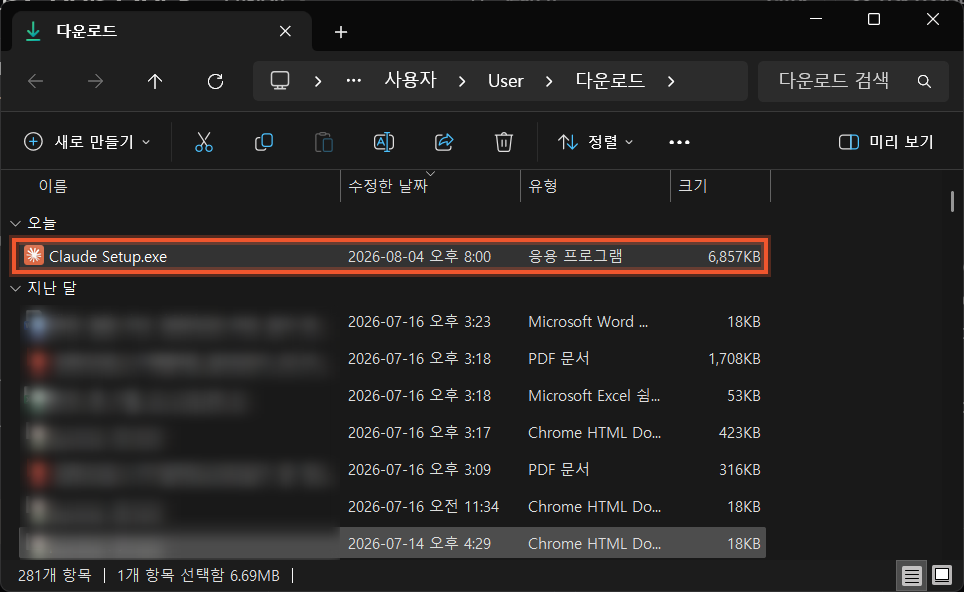Screen dimensions: 964x592
Task: Click the PC monitor icon in address bar
Action: pyautogui.click(x=280, y=81)
